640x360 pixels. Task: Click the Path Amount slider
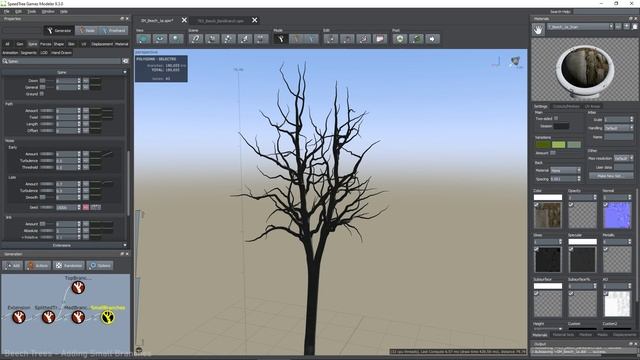(x=47, y=111)
